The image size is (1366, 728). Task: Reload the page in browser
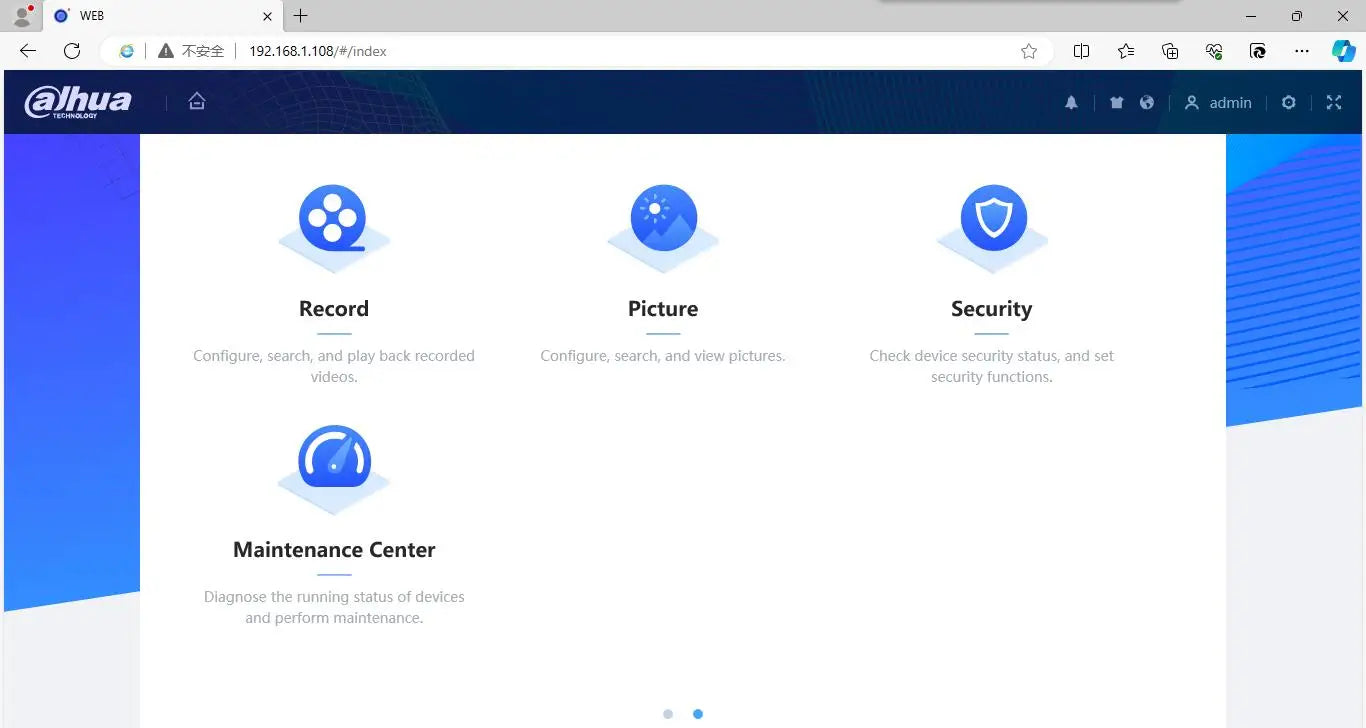point(72,51)
